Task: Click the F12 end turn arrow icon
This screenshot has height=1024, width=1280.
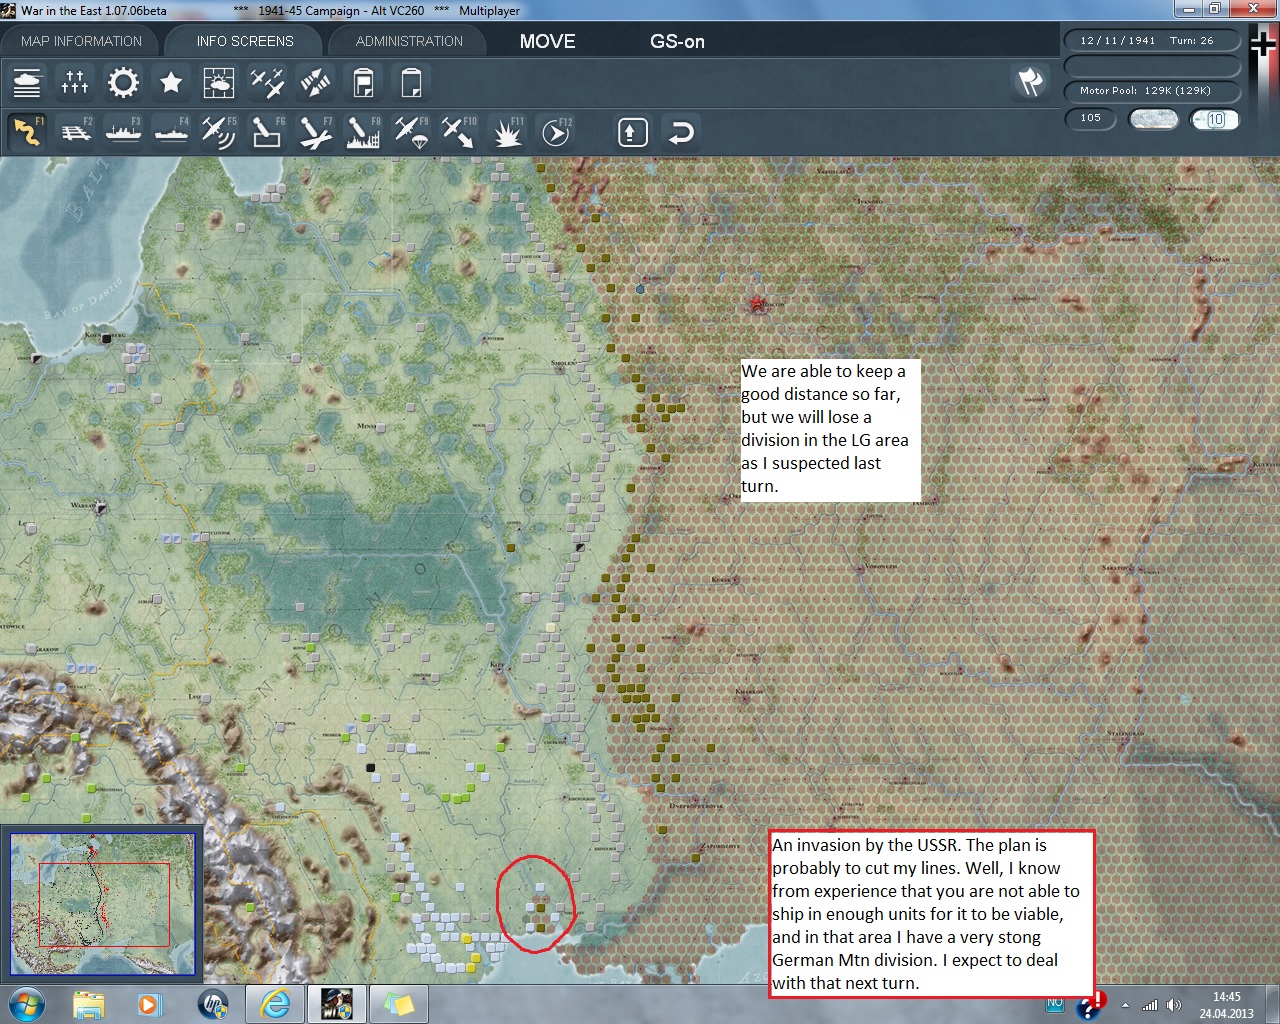Action: click(556, 132)
